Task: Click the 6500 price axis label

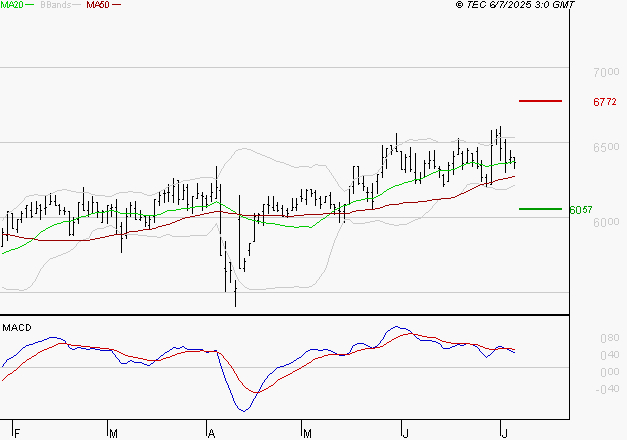Action: pyautogui.click(x=606, y=147)
